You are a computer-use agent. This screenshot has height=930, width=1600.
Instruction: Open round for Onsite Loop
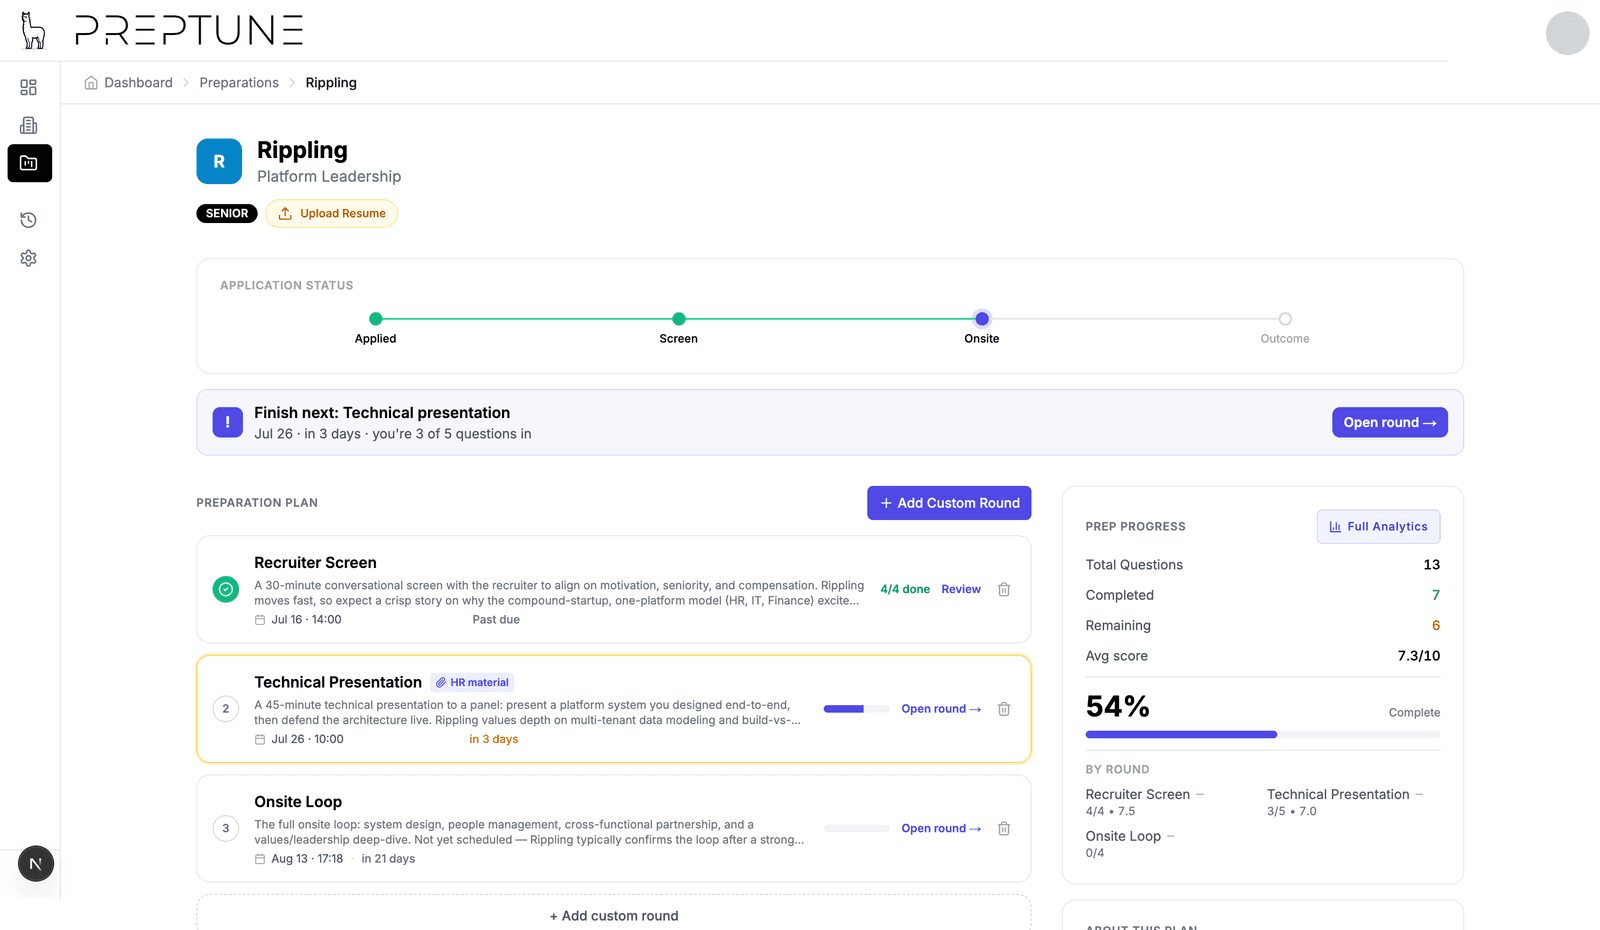(941, 828)
